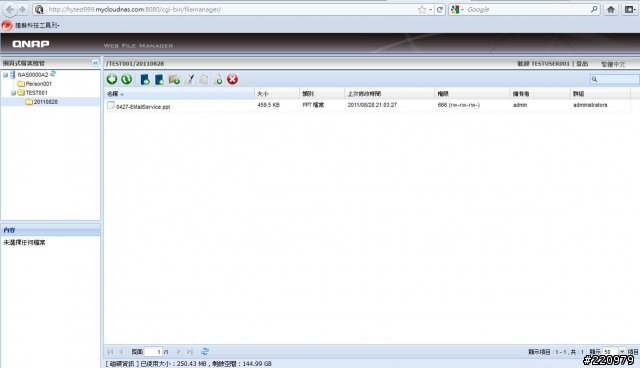
Task: Click the second blue file transfer icon
Action: [x=159, y=80]
